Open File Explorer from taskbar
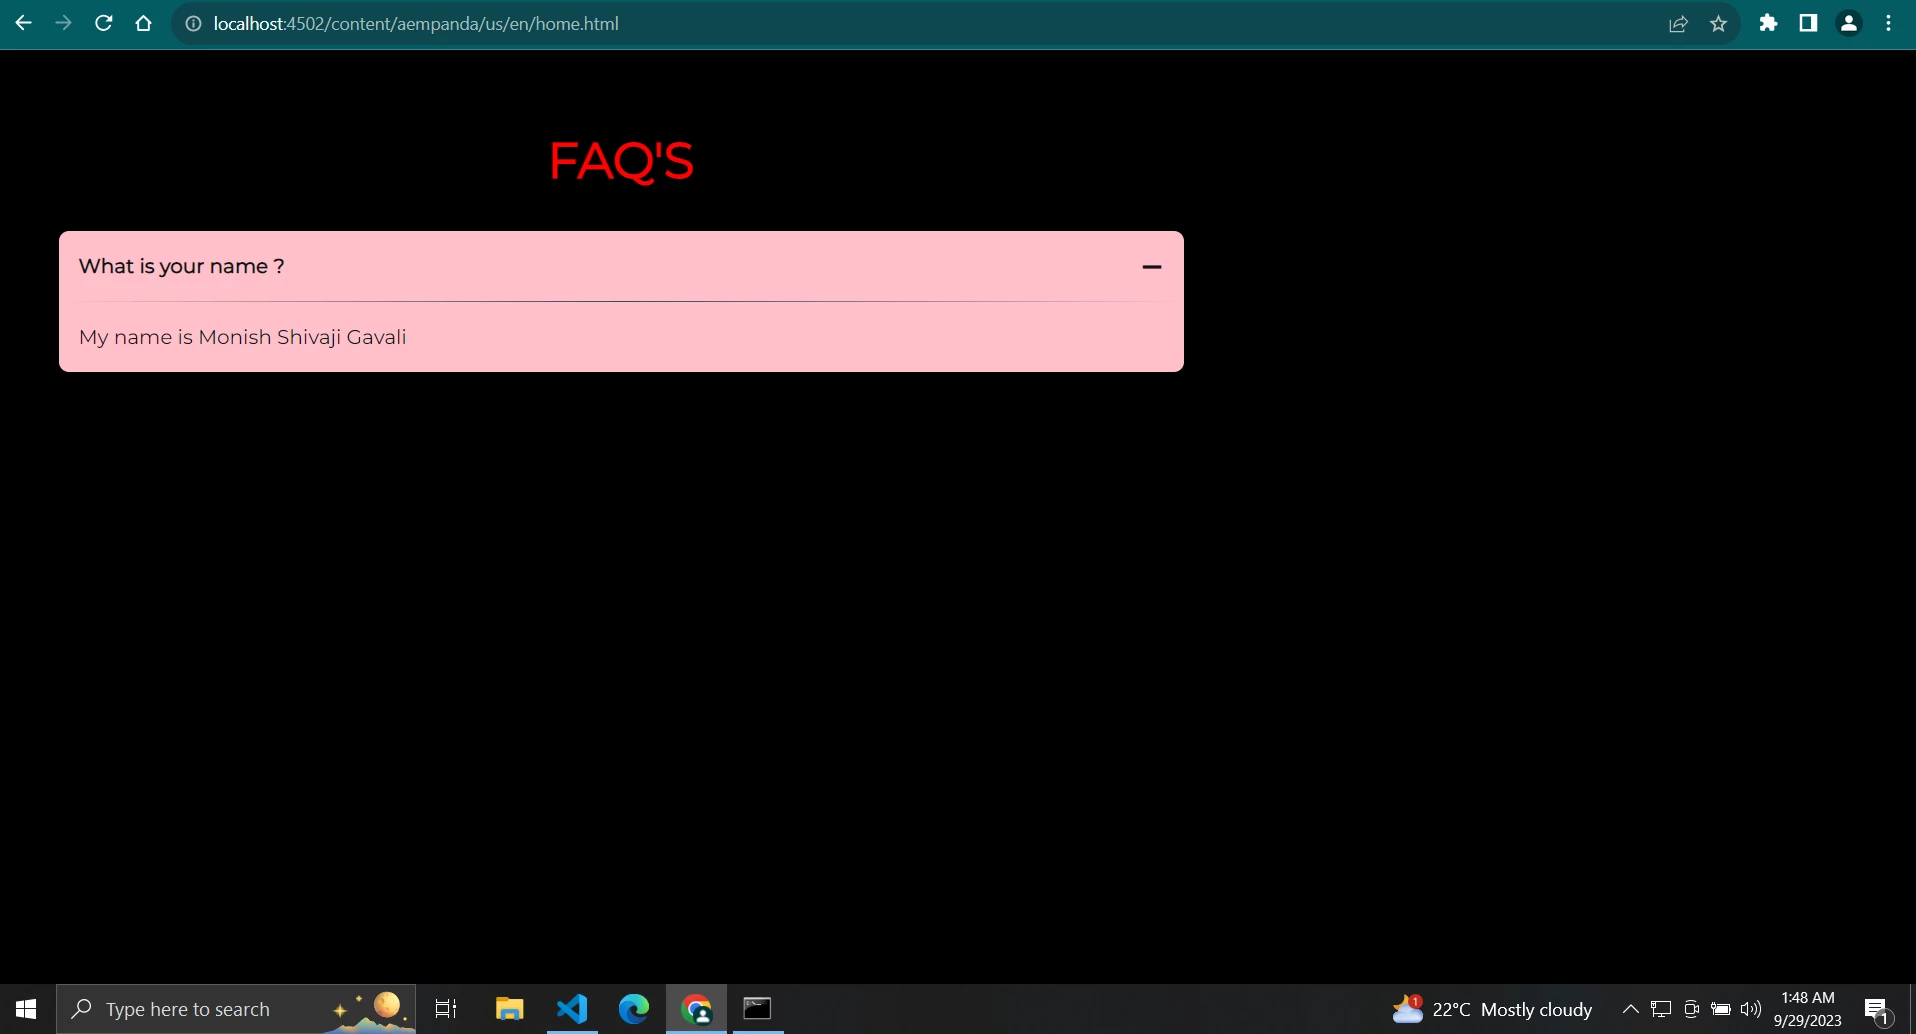The image size is (1916, 1034). (x=510, y=1009)
